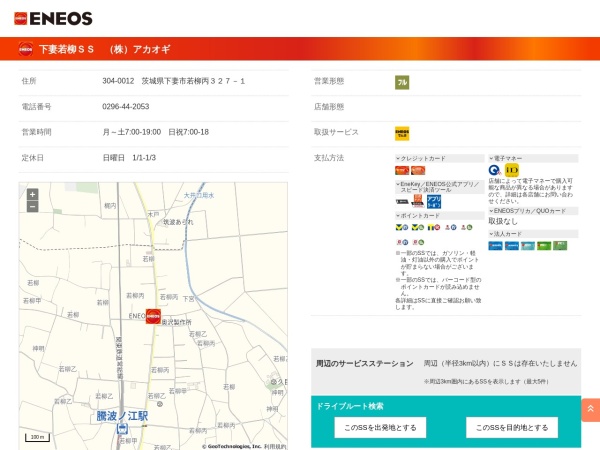
Task: Click the 奥沢製作所 label on the map
Action: pos(176,323)
